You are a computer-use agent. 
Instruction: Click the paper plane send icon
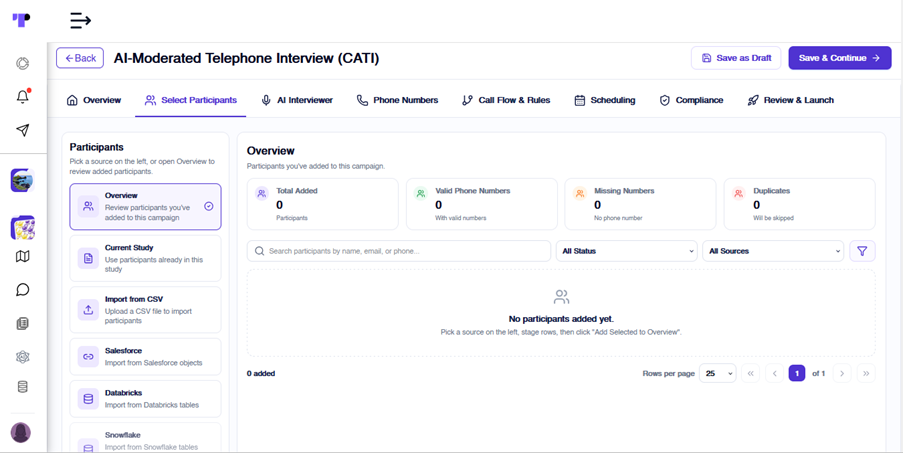click(22, 130)
